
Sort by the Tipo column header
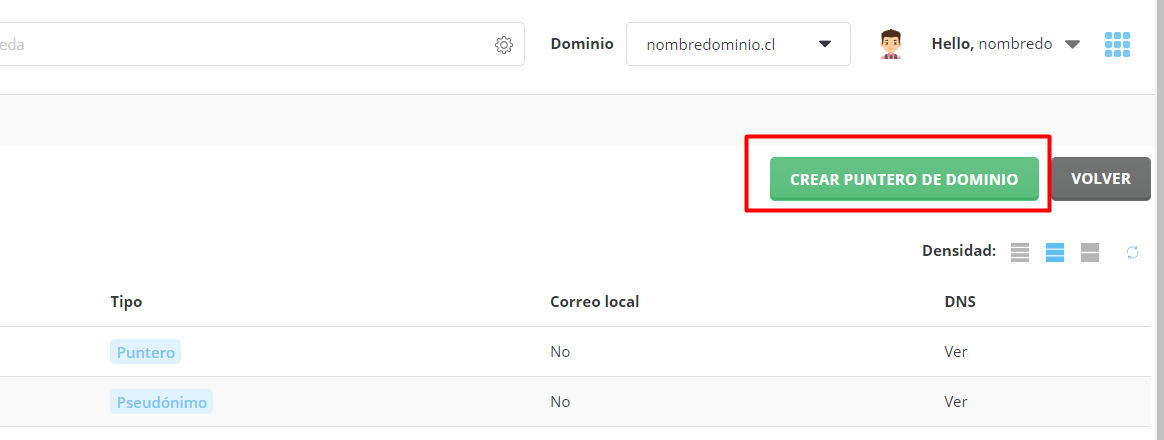pyautogui.click(x=126, y=302)
